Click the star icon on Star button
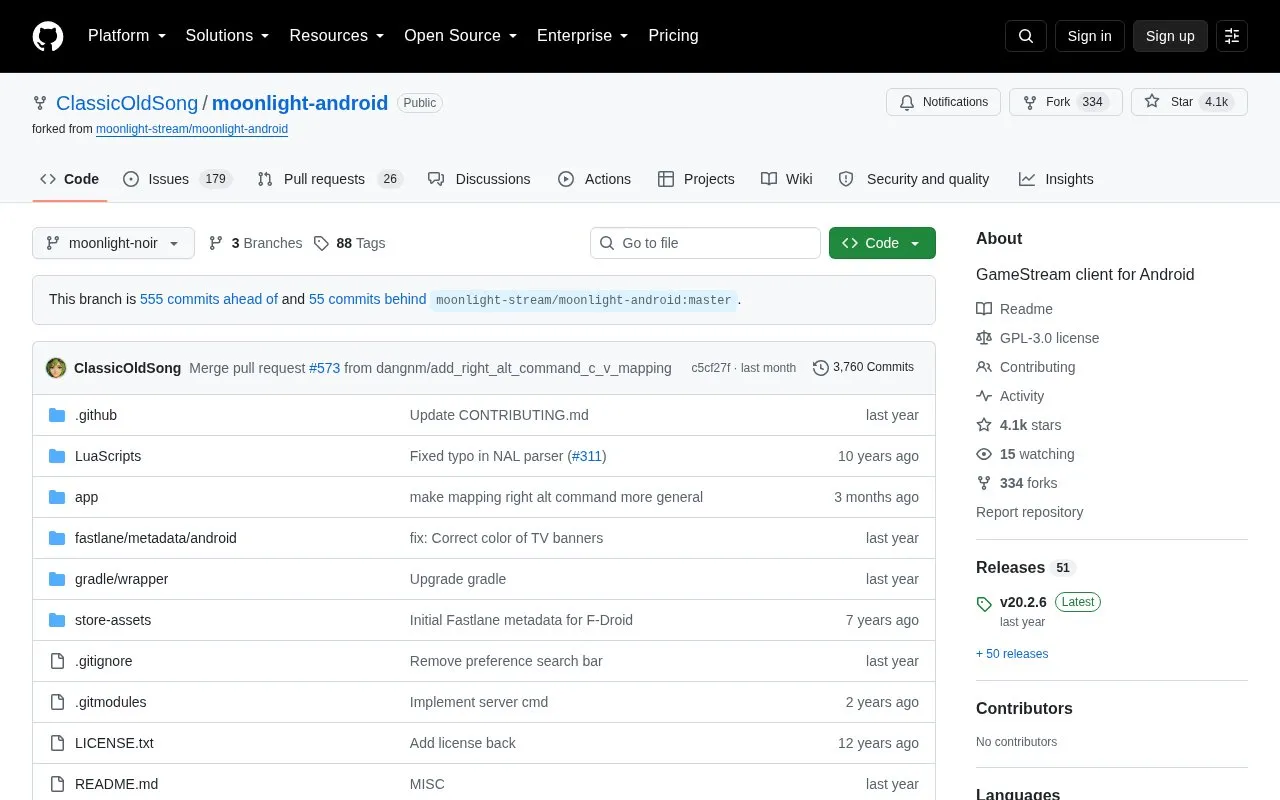The image size is (1280, 800). pos(1152,102)
